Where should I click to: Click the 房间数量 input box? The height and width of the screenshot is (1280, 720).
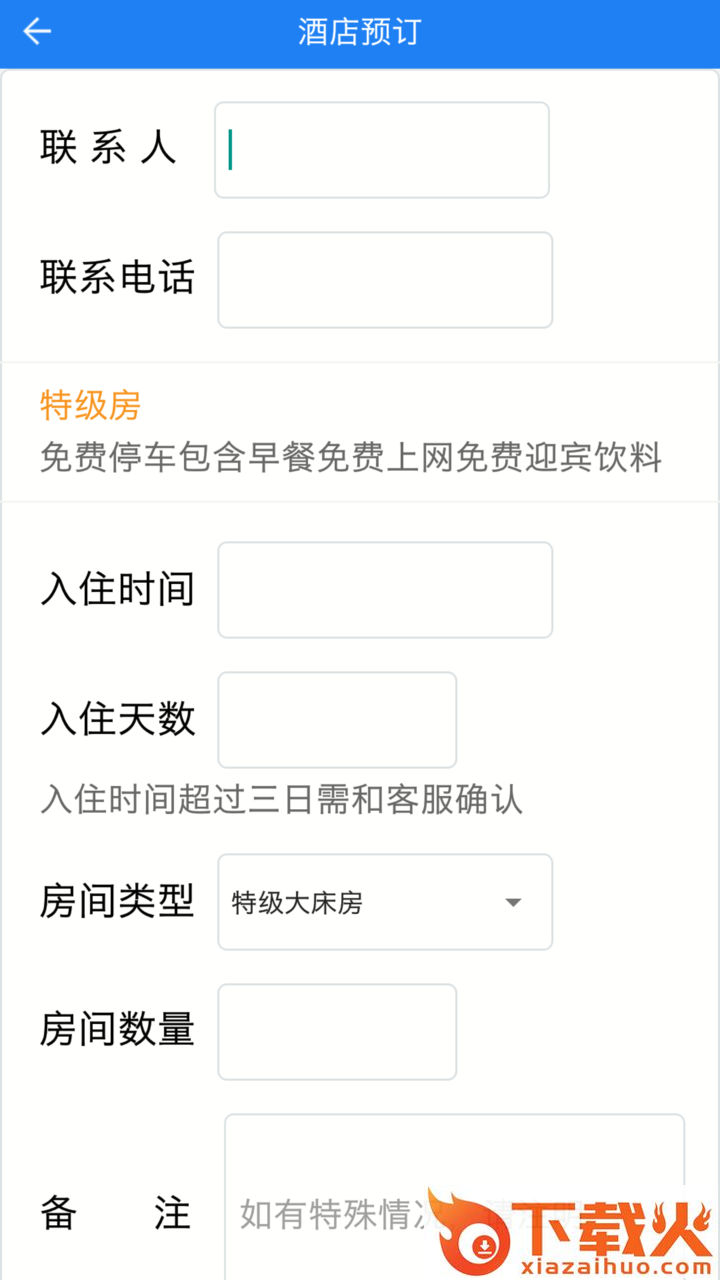click(x=337, y=1032)
